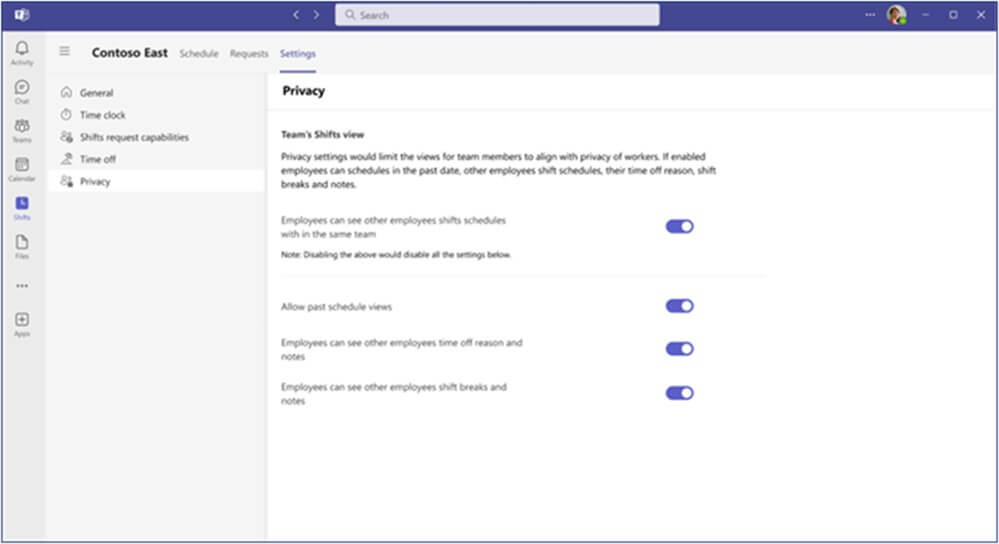The image size is (999, 544).
Task: Click the General home icon
Action: click(66, 92)
